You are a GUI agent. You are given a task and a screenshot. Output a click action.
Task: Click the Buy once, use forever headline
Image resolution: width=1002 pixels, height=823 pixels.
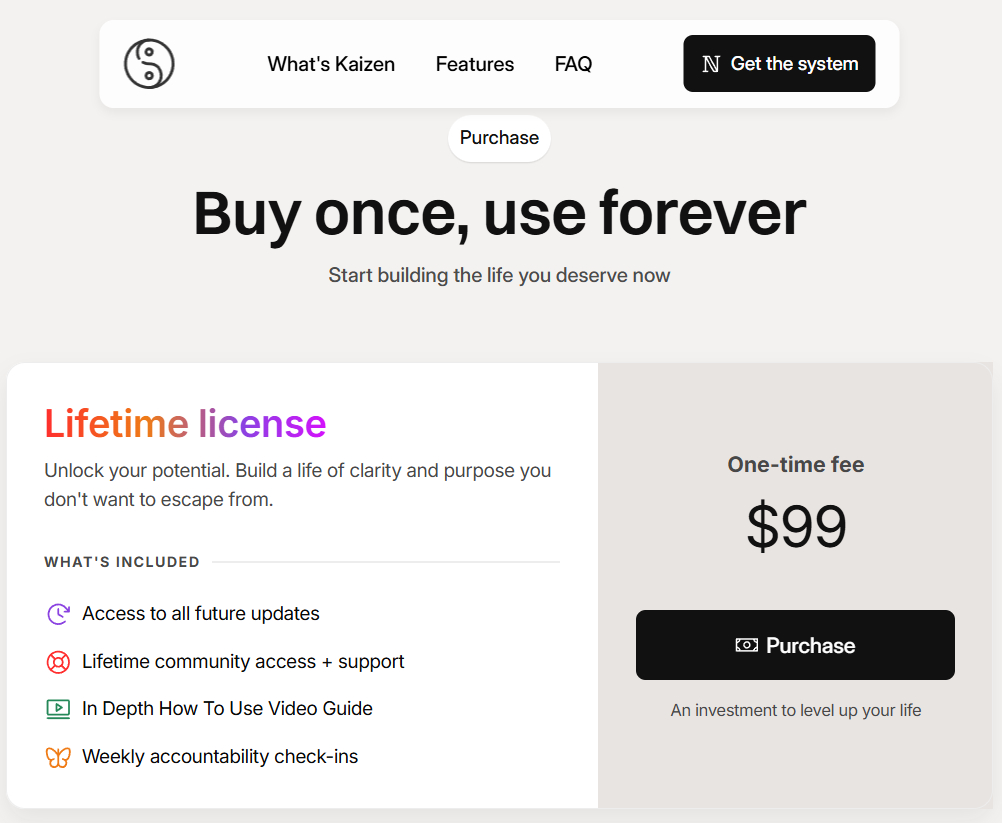499,213
